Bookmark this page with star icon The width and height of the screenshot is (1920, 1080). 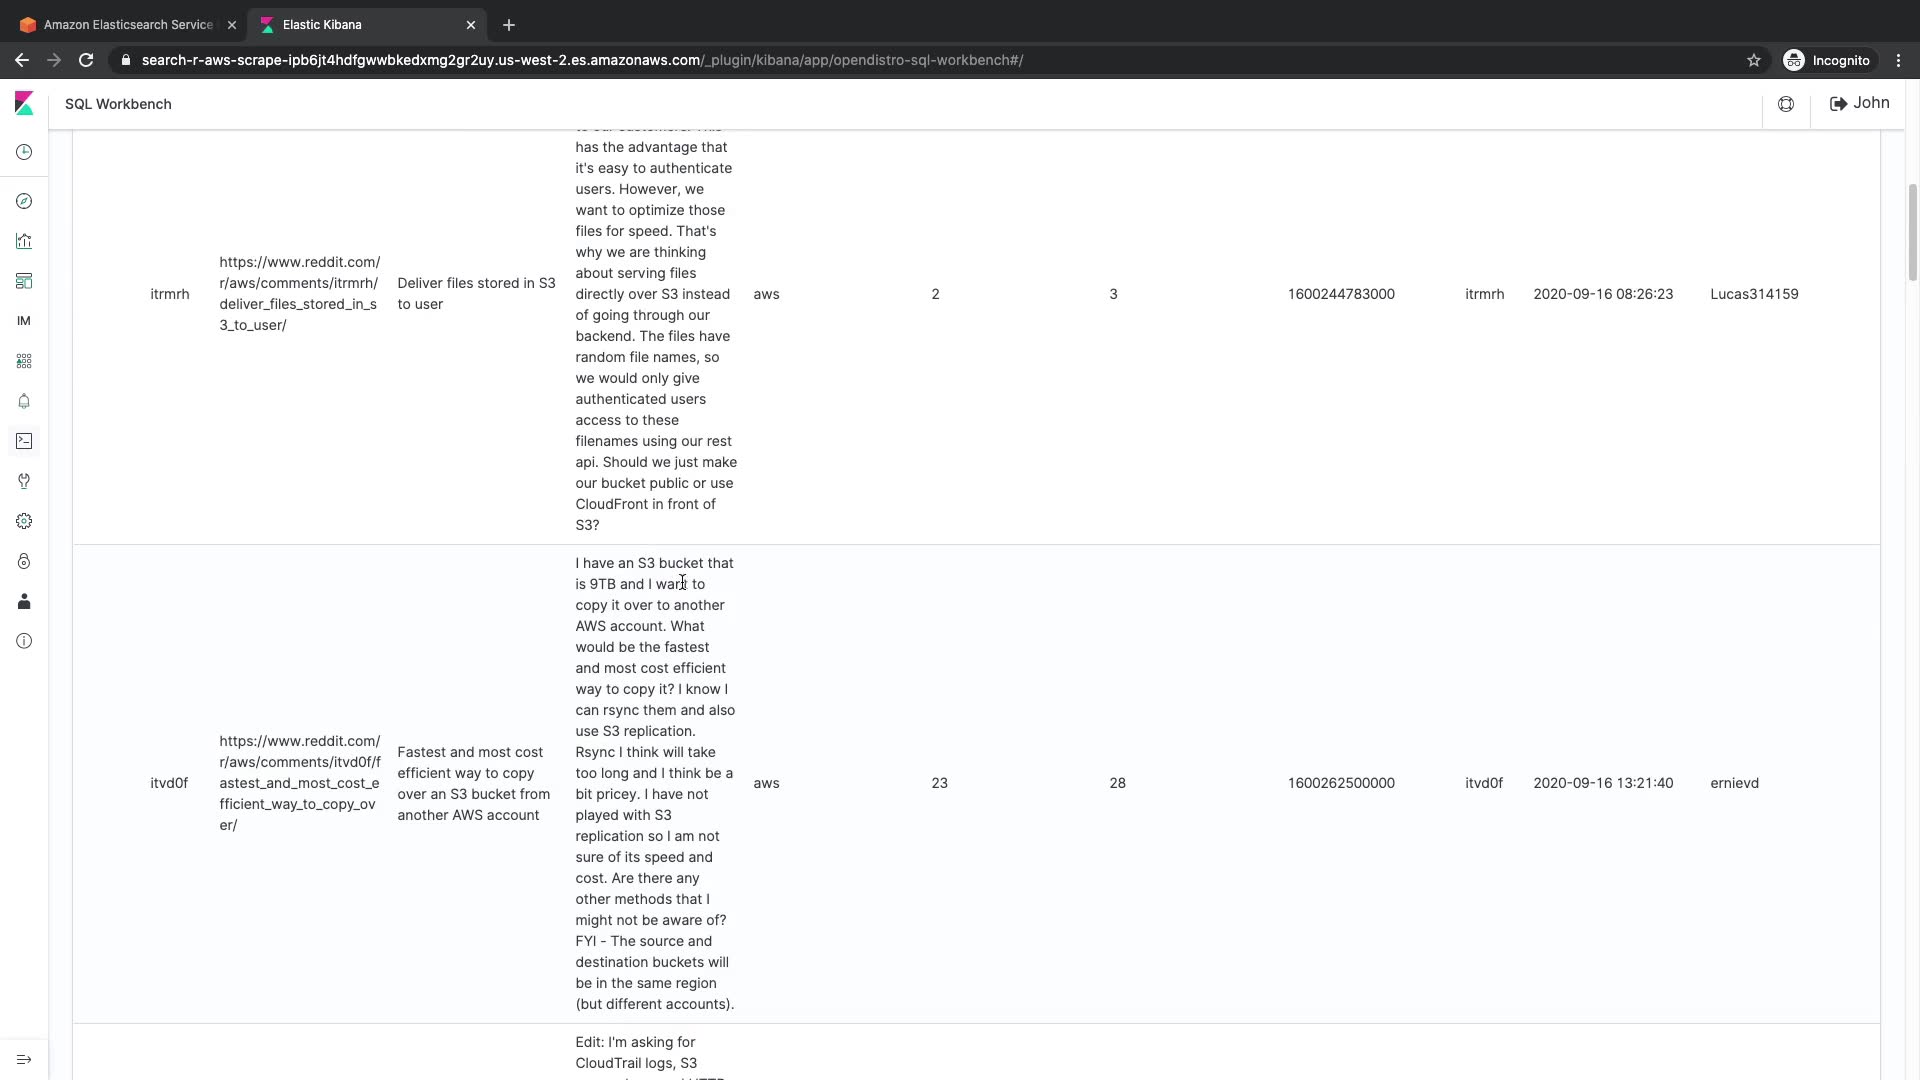click(x=1753, y=60)
